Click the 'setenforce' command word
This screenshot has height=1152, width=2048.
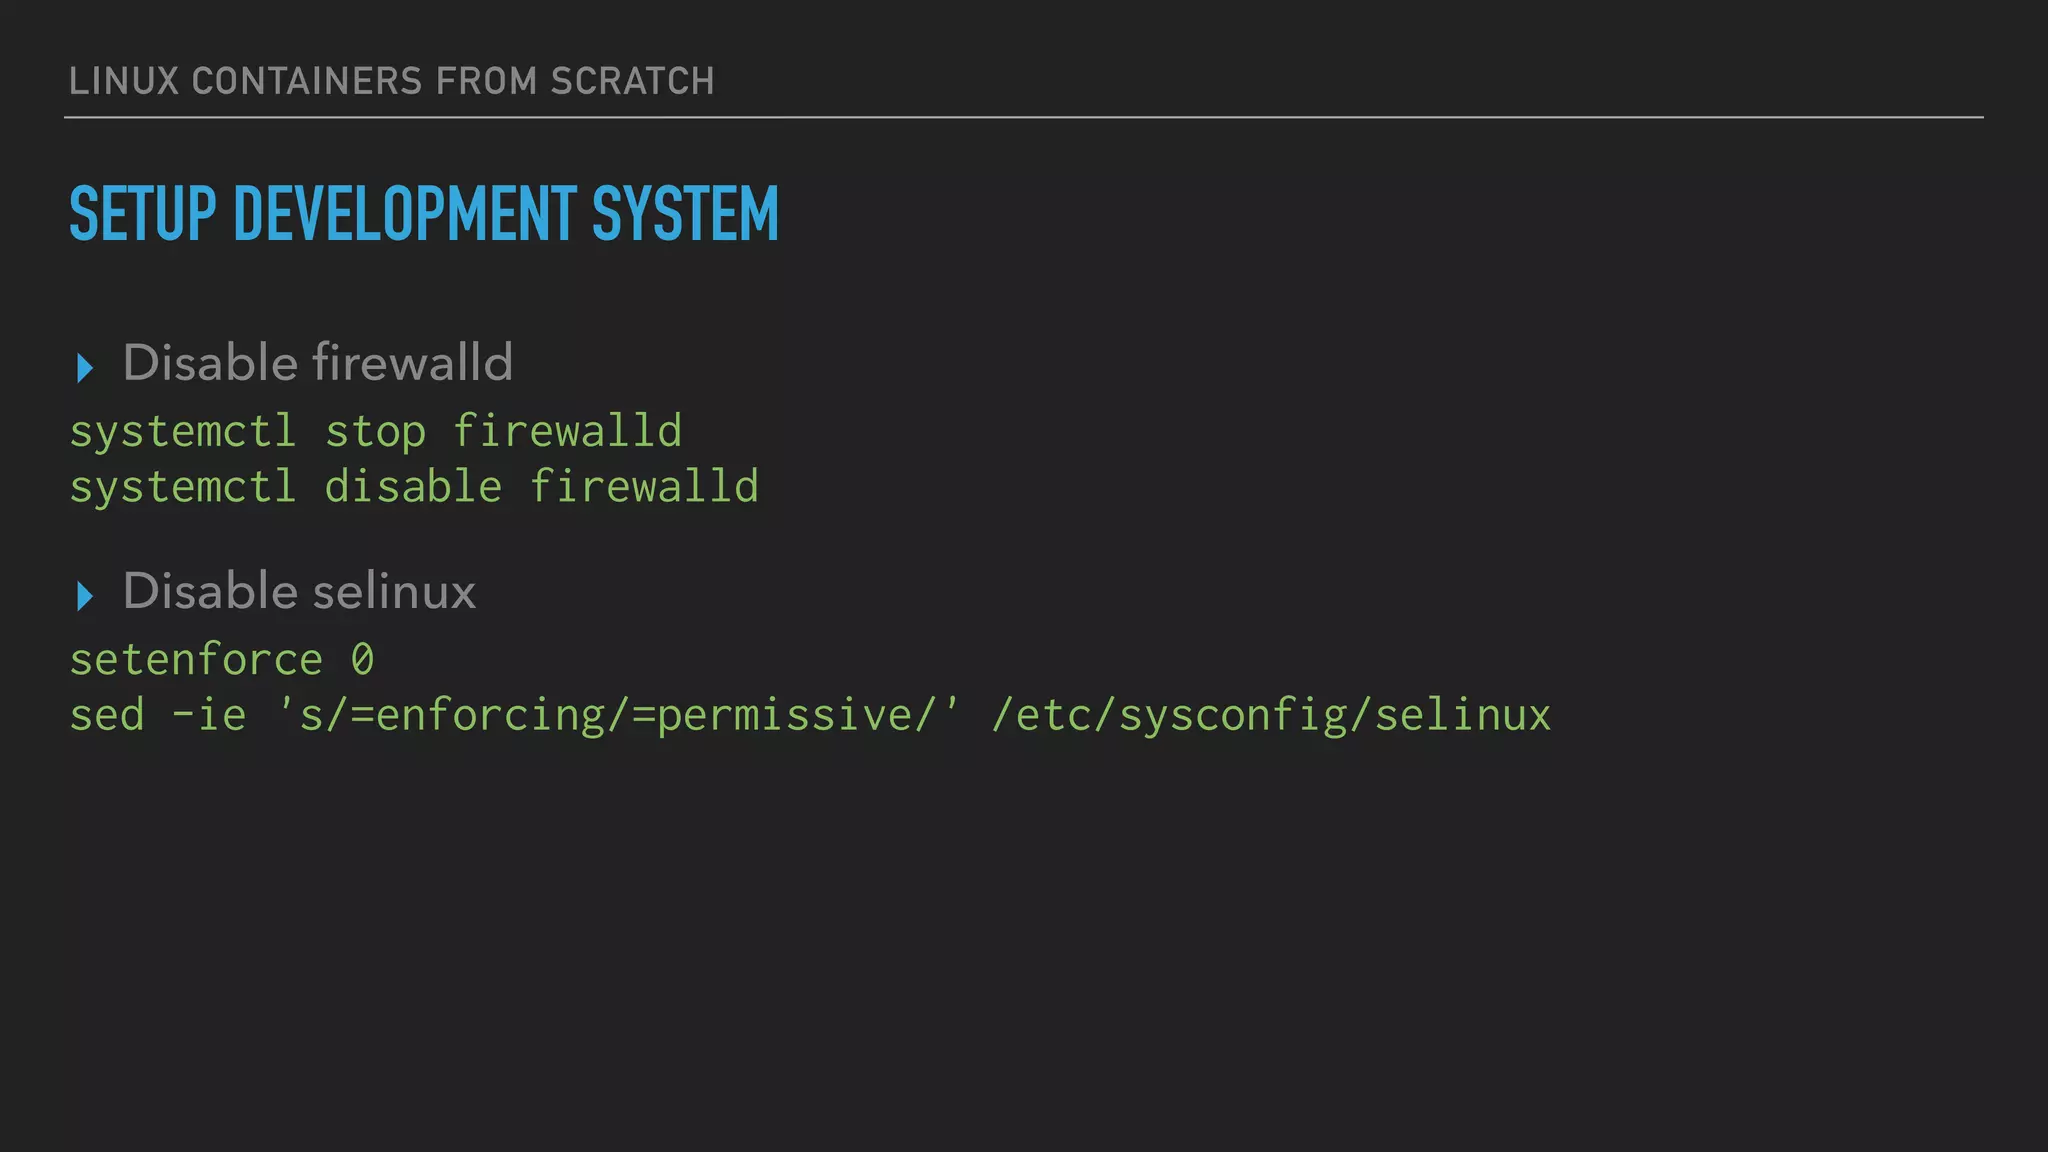coord(196,660)
